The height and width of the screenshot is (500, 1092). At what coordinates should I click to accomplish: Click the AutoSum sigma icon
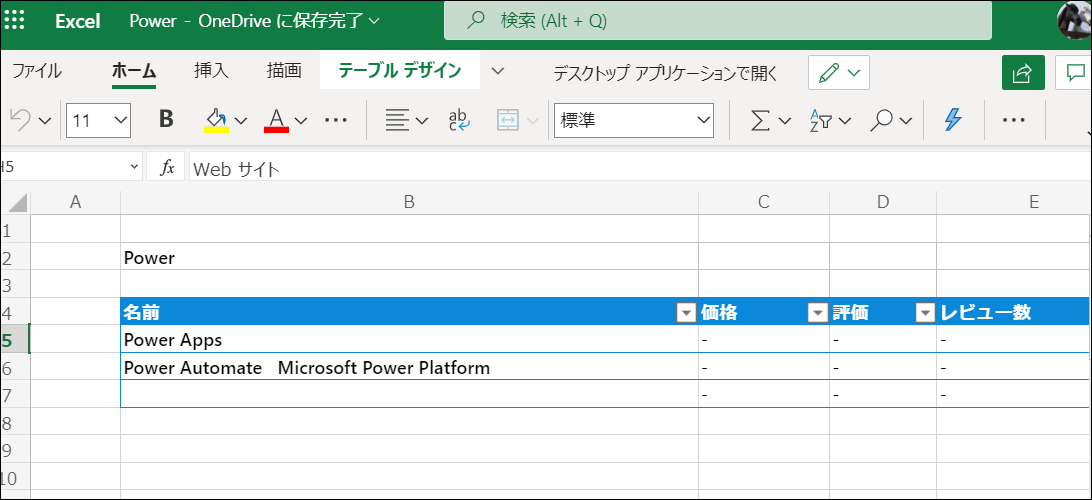tap(760, 120)
